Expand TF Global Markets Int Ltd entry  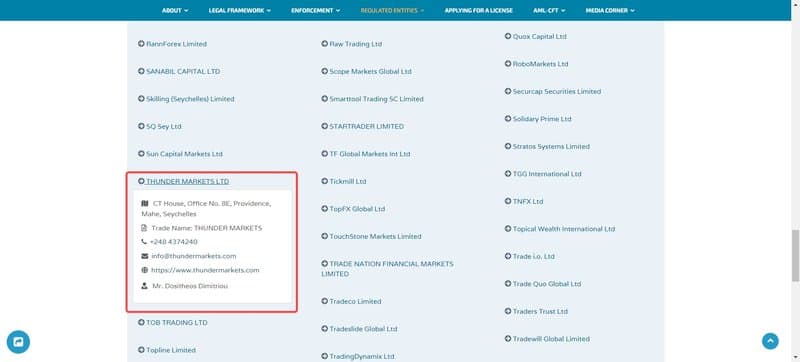[366, 154]
